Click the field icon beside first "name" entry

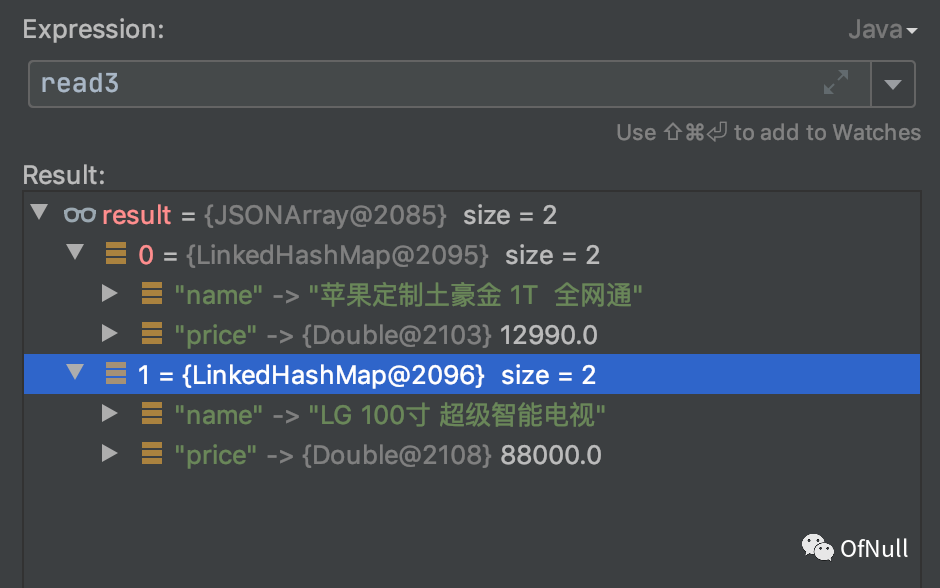152,295
